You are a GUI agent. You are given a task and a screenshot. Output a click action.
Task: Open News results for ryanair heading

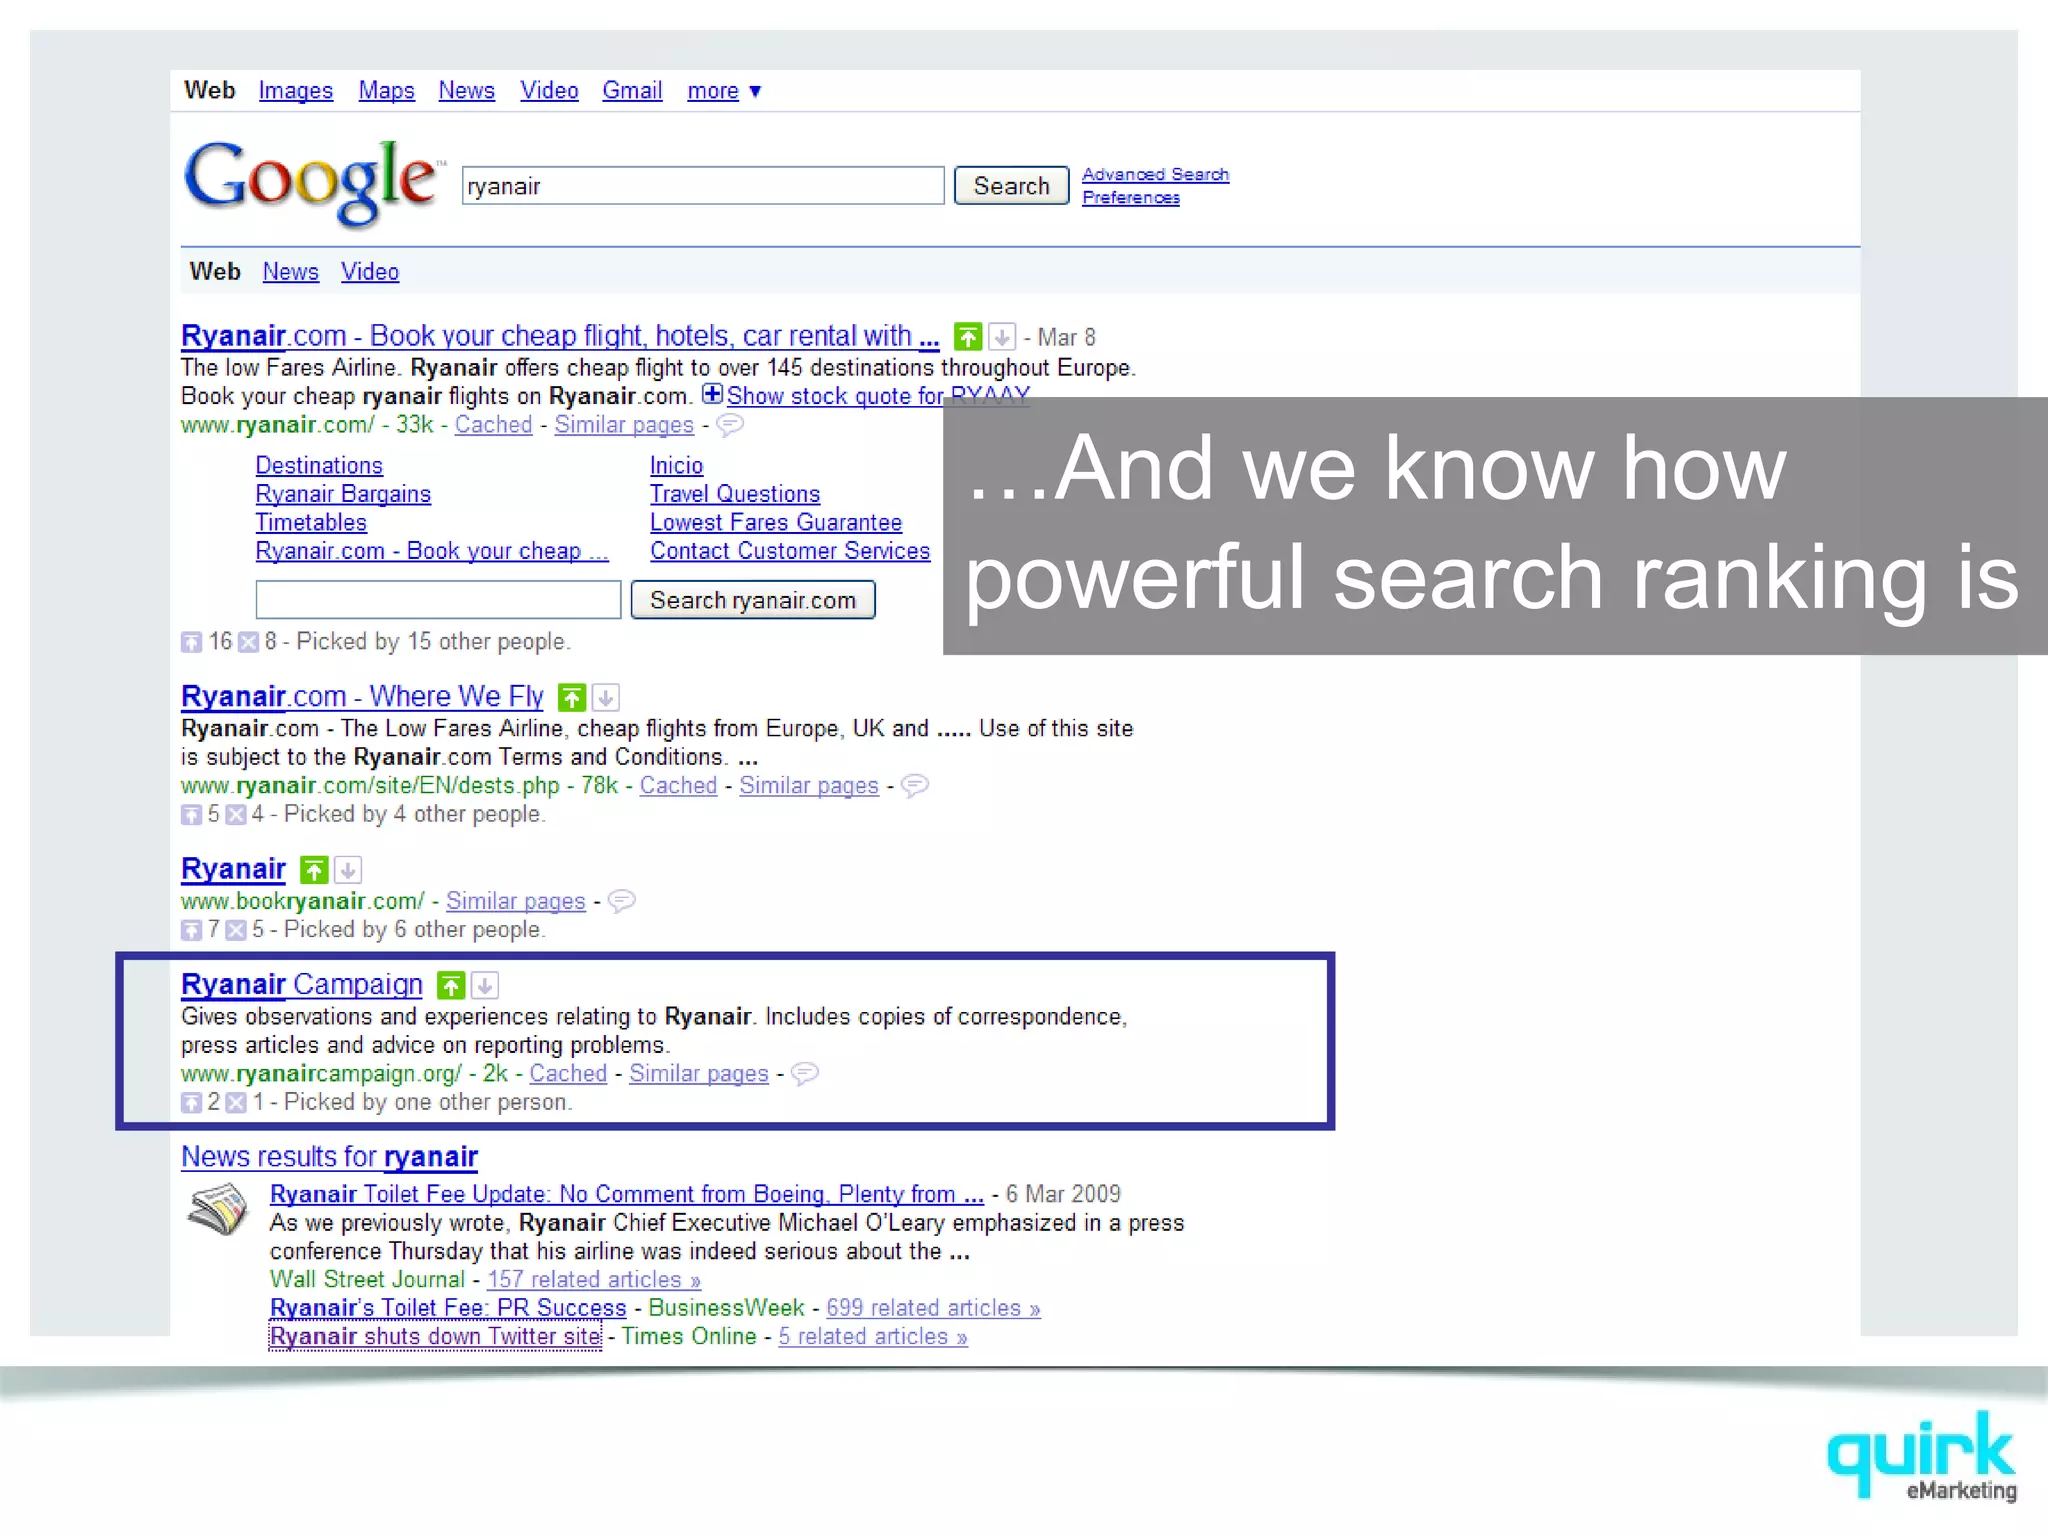(329, 1157)
